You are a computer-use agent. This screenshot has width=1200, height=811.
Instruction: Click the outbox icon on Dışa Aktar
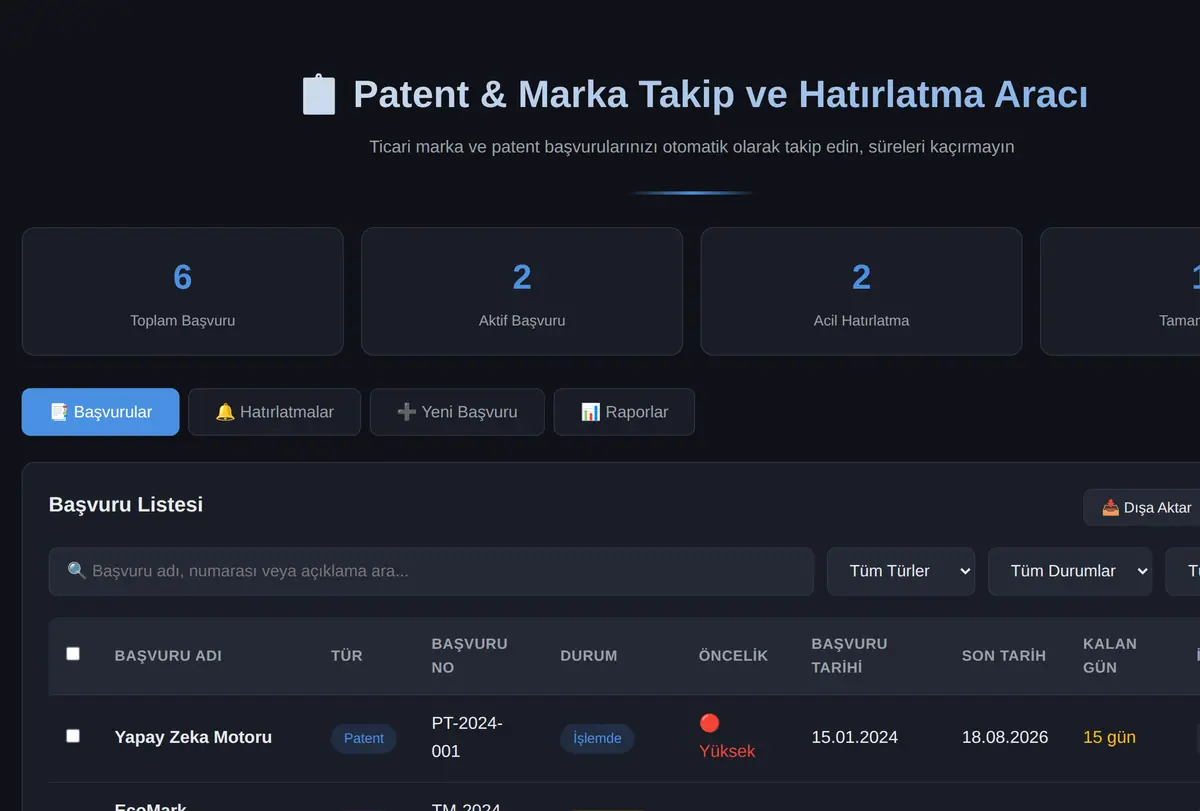click(1110, 508)
